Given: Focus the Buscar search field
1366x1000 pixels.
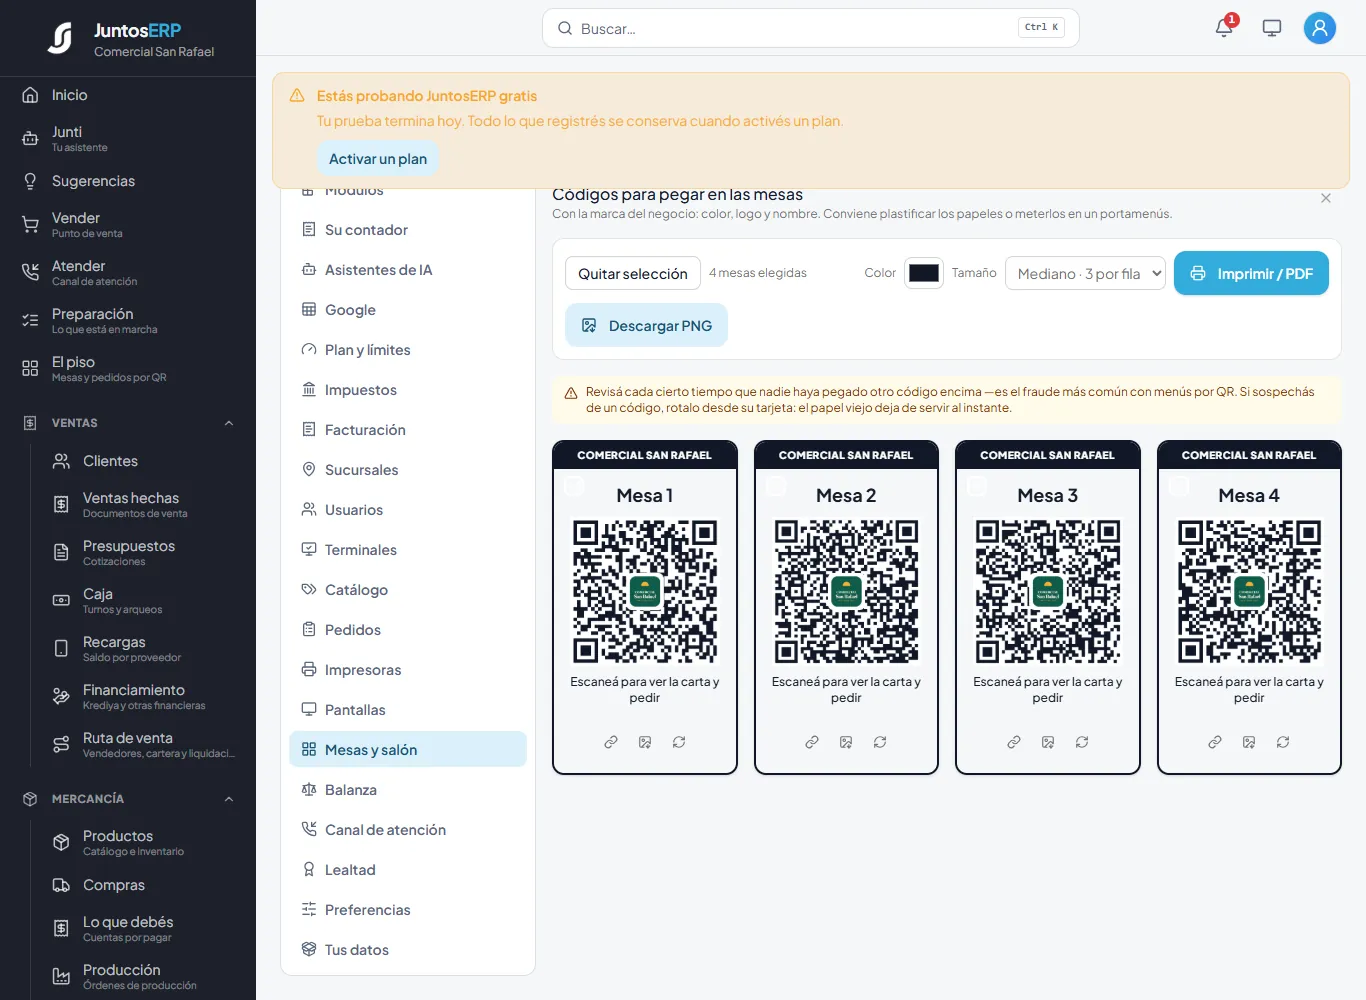Looking at the screenshot, I should tap(811, 28).
